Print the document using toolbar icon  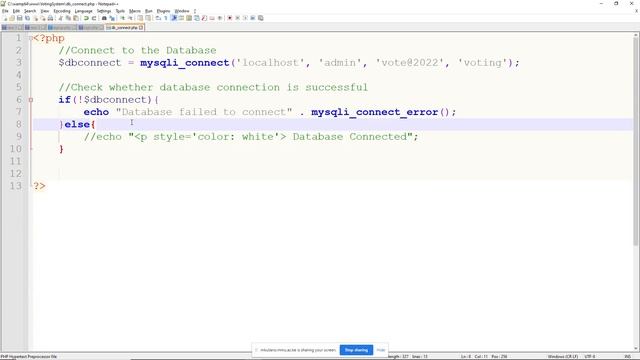[50, 18]
